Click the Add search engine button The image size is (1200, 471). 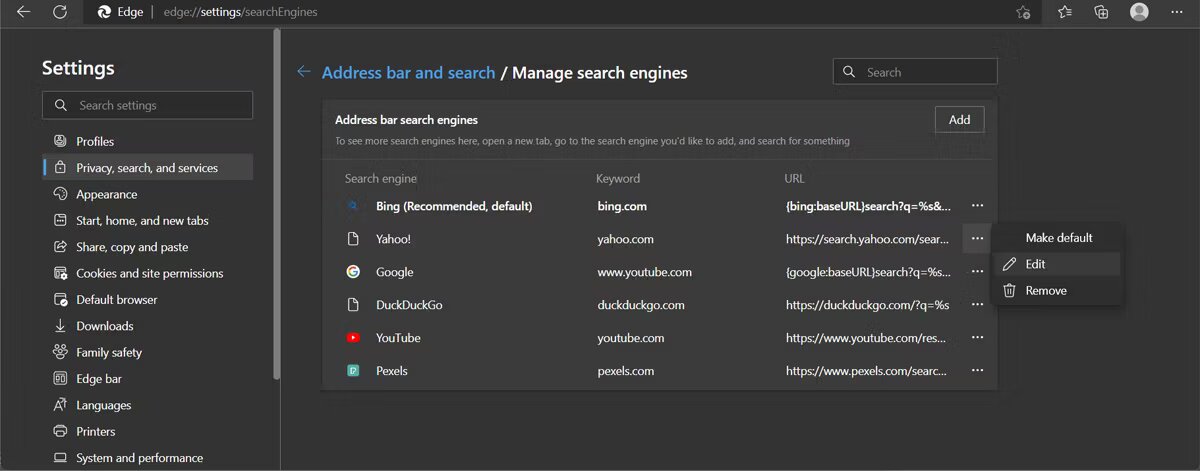click(x=959, y=120)
